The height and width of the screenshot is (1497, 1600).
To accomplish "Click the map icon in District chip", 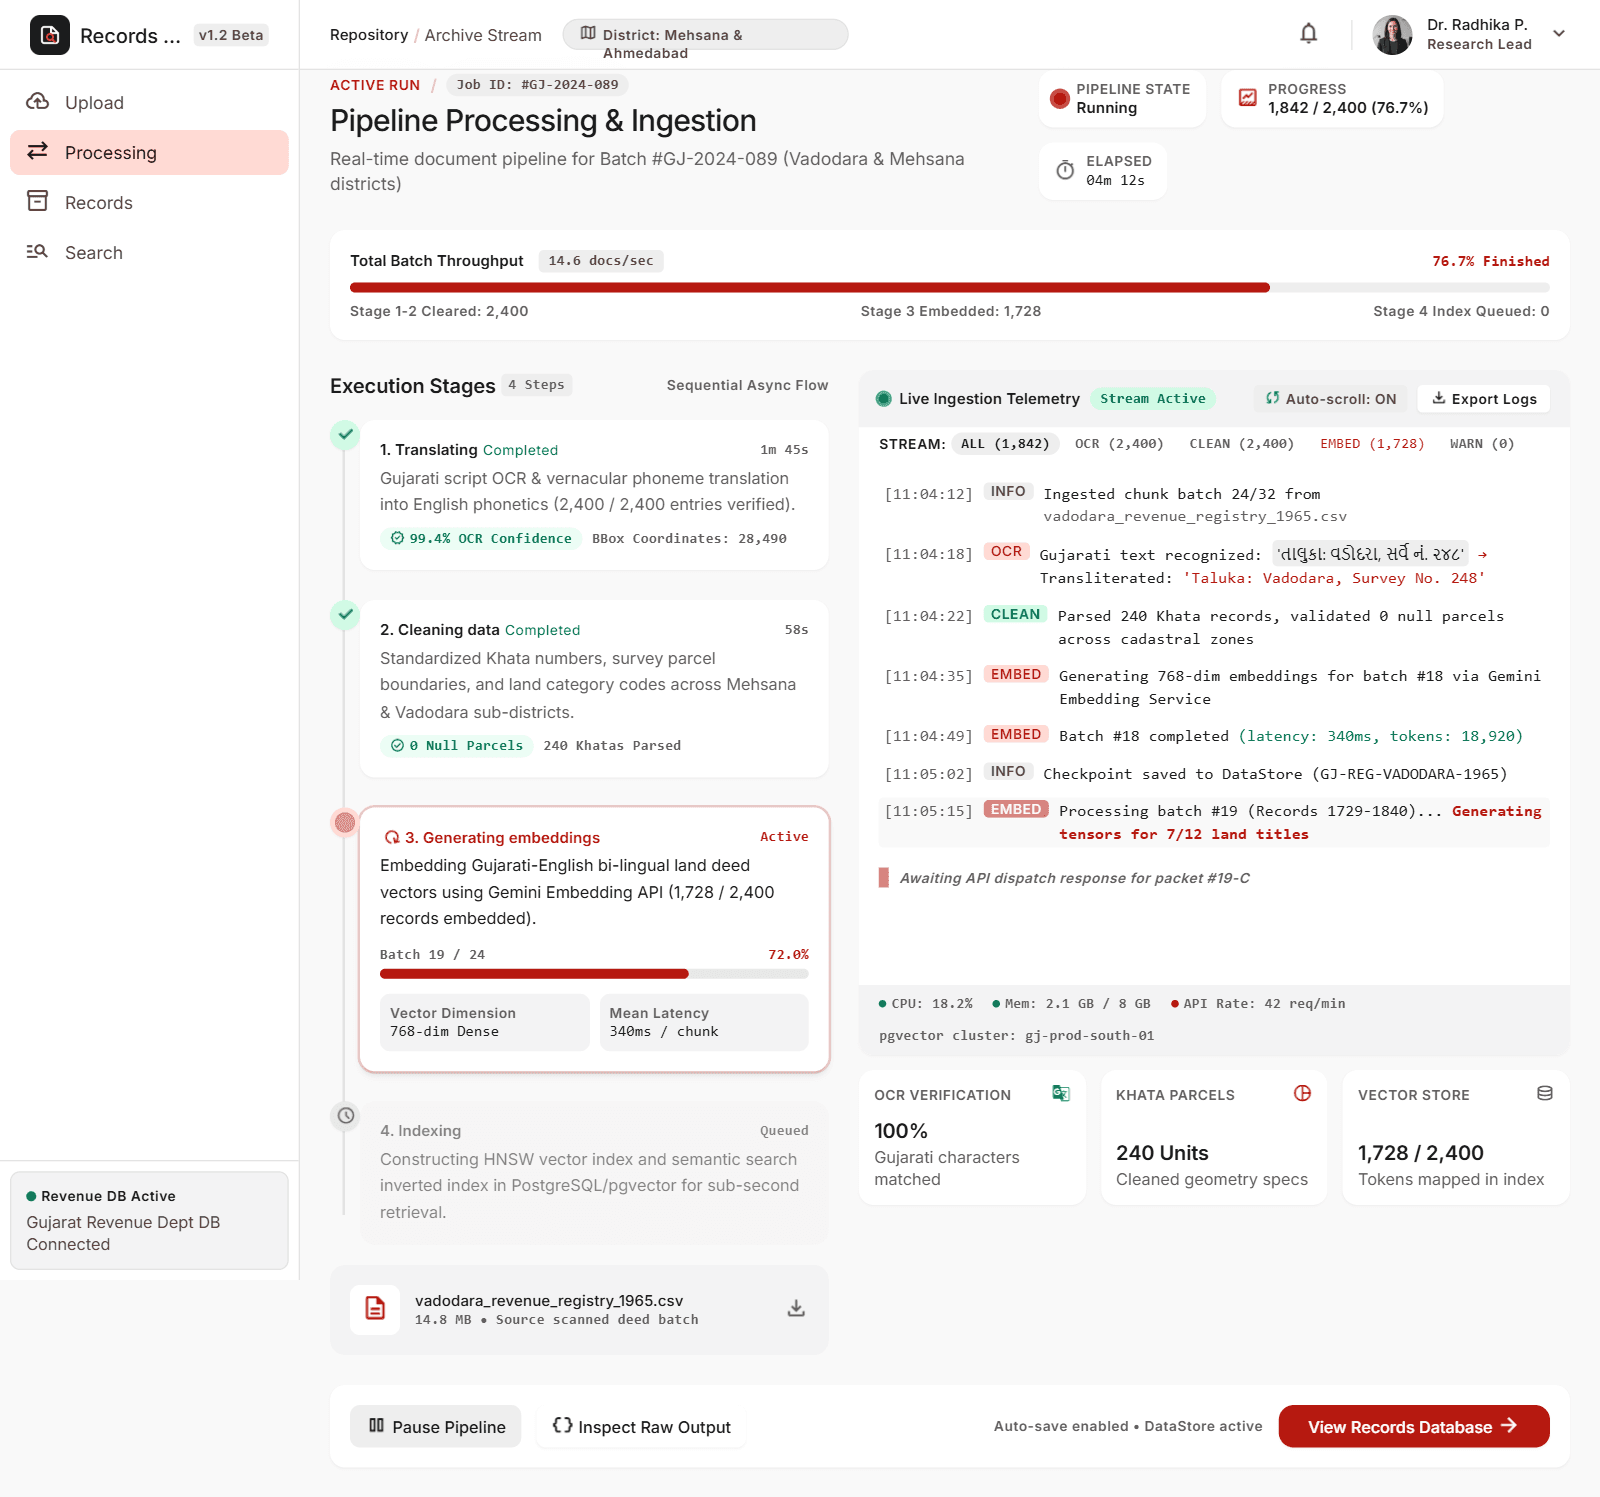I will pyautogui.click(x=588, y=34).
